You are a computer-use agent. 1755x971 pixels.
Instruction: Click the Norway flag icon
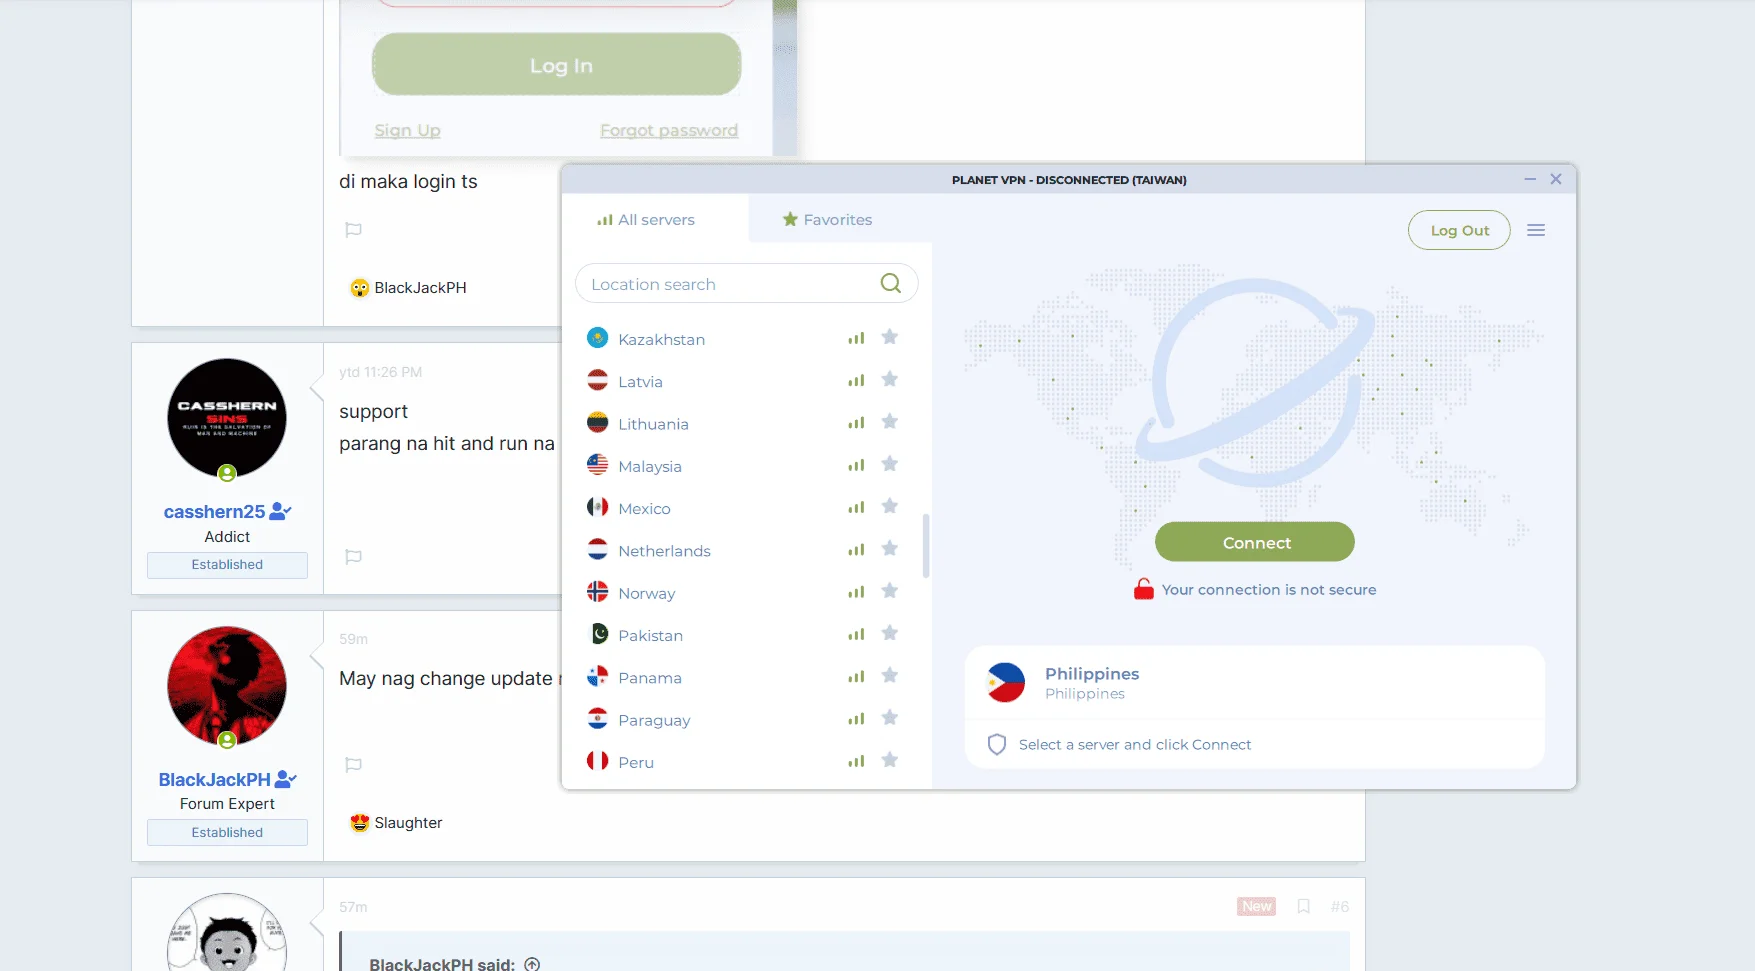coord(597,591)
